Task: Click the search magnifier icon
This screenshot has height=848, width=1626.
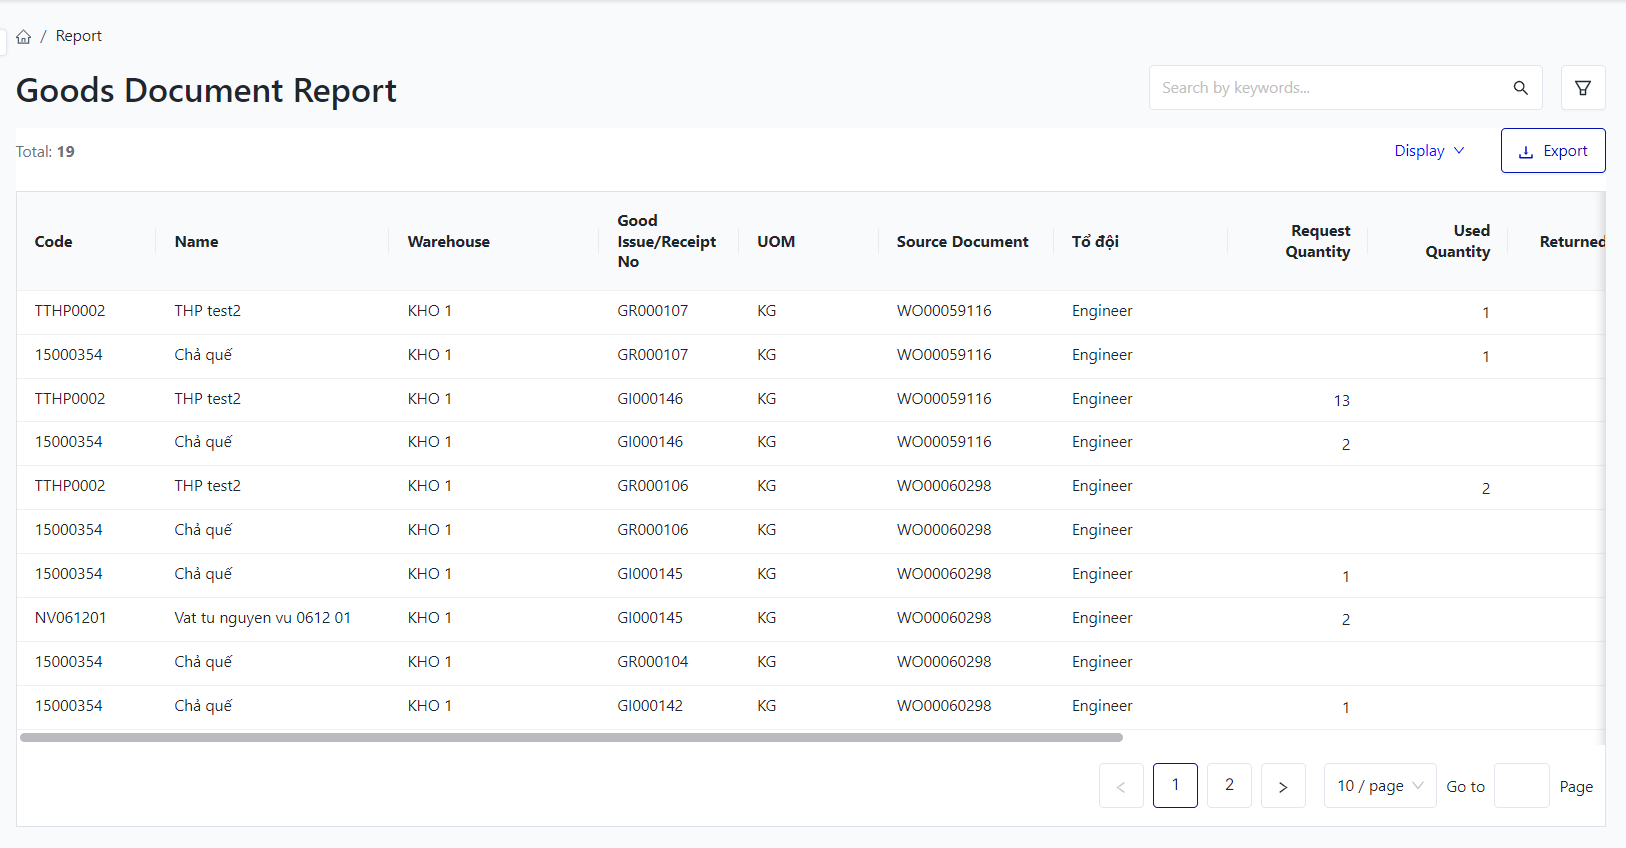Action: click(x=1520, y=88)
